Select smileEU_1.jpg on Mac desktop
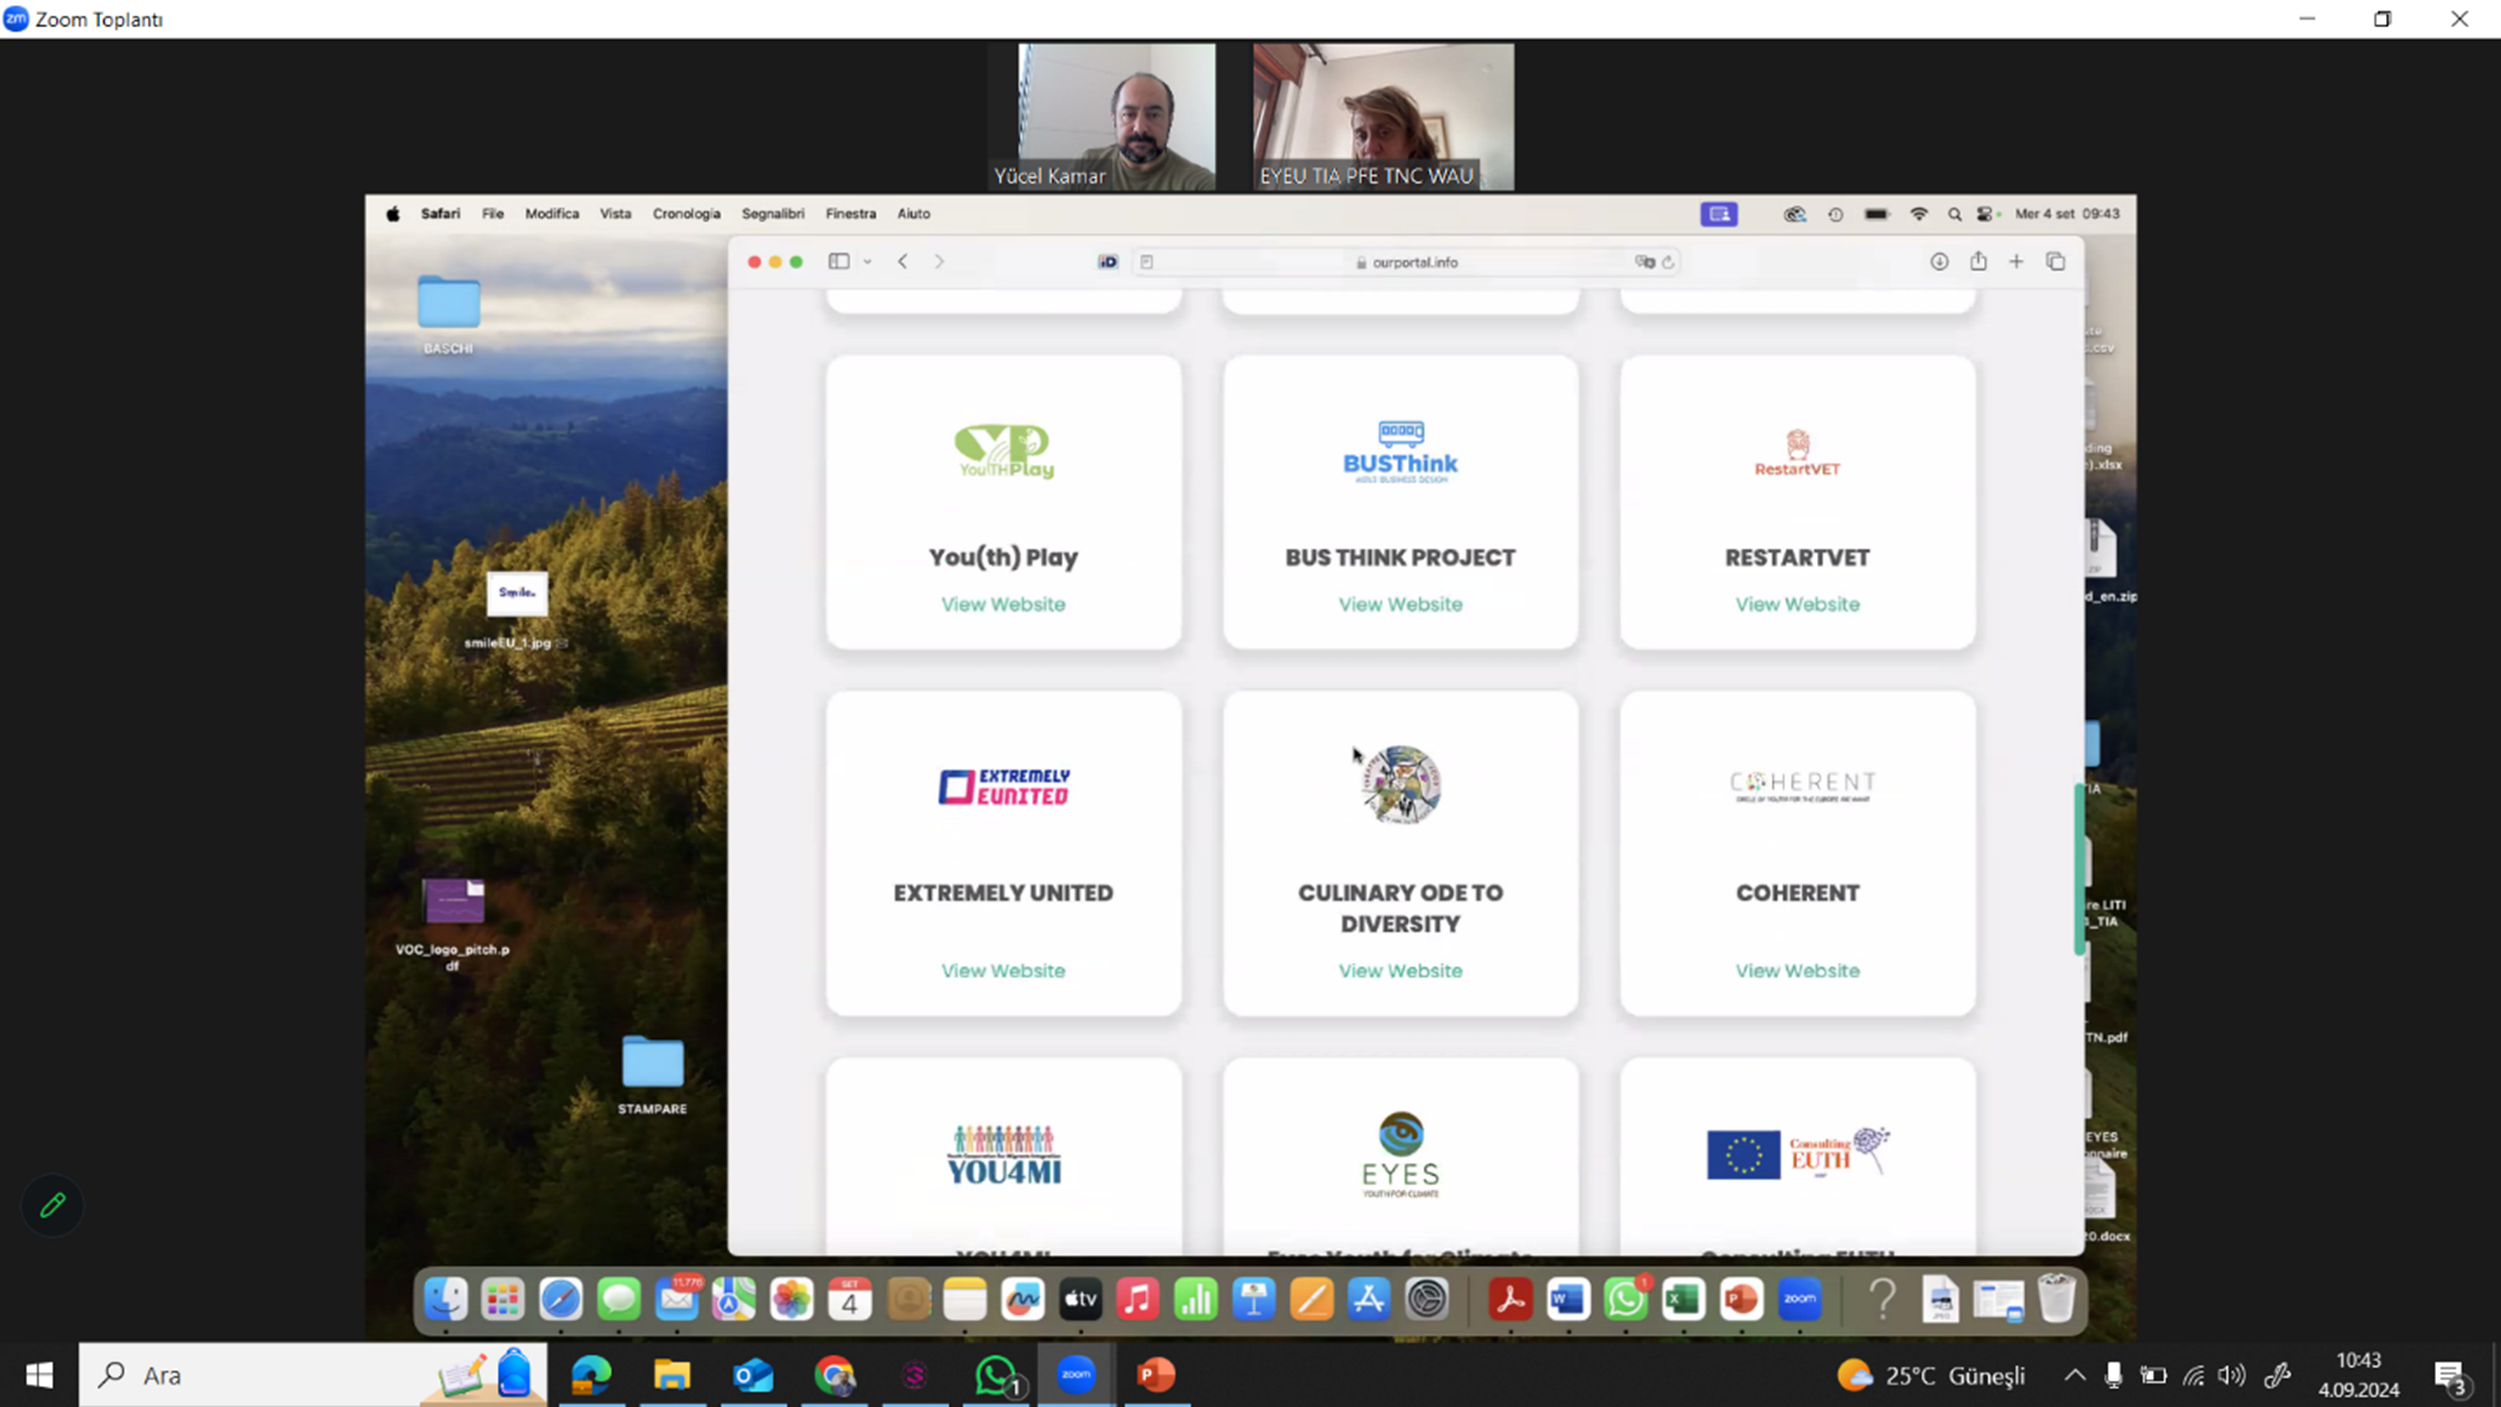 [x=516, y=609]
